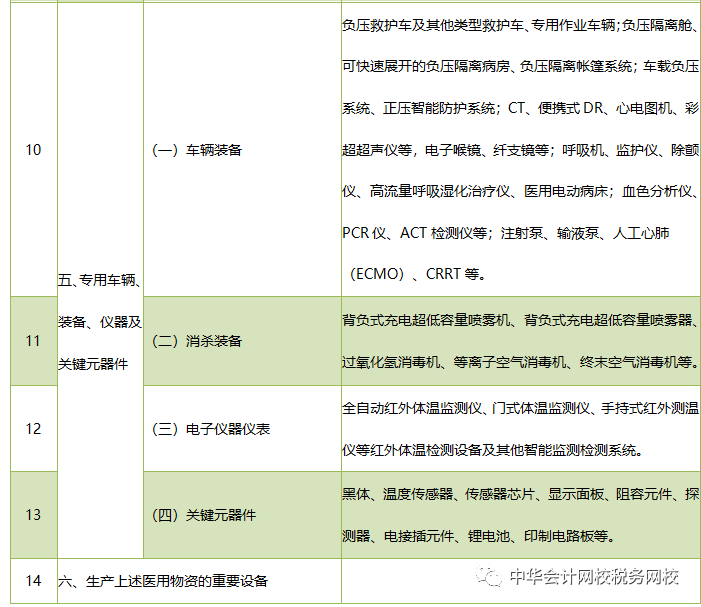Click the 六、生产上述医用物资的重要设备 row text
701x607 pixels.
163,581
